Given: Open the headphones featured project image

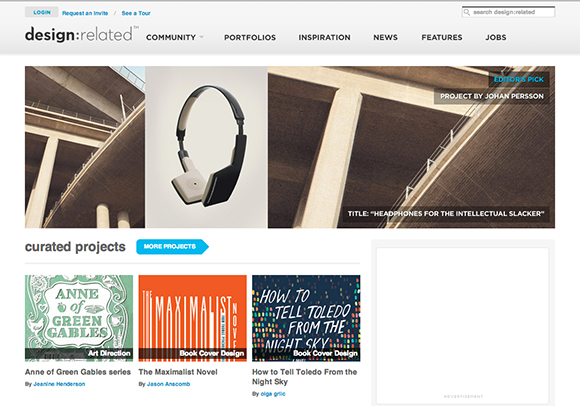Looking at the screenshot, I should [x=206, y=147].
